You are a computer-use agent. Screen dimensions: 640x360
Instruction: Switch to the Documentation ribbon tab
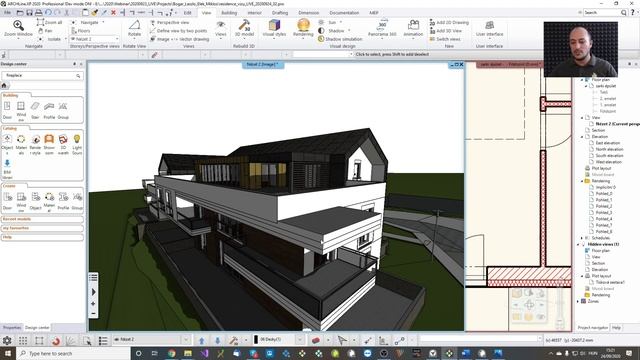(344, 13)
